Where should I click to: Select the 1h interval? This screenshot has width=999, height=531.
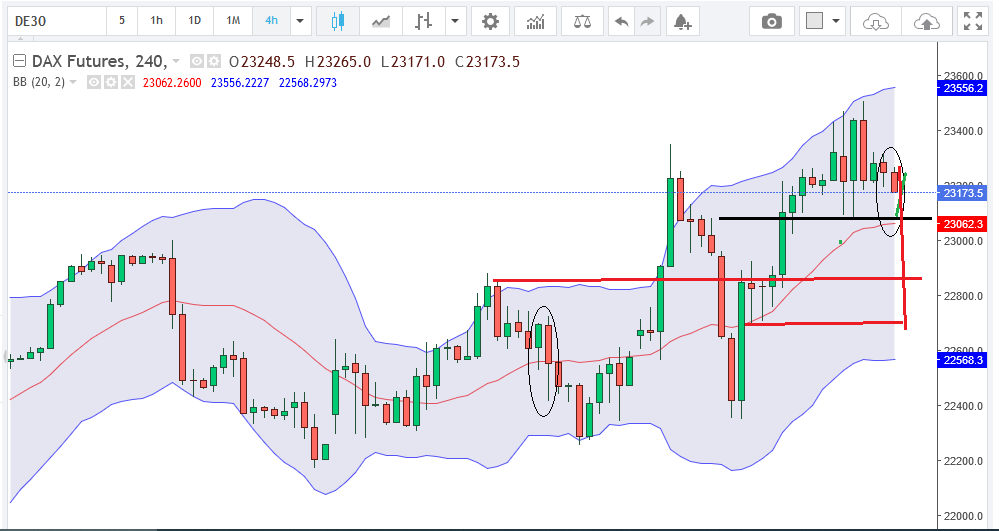[x=157, y=20]
